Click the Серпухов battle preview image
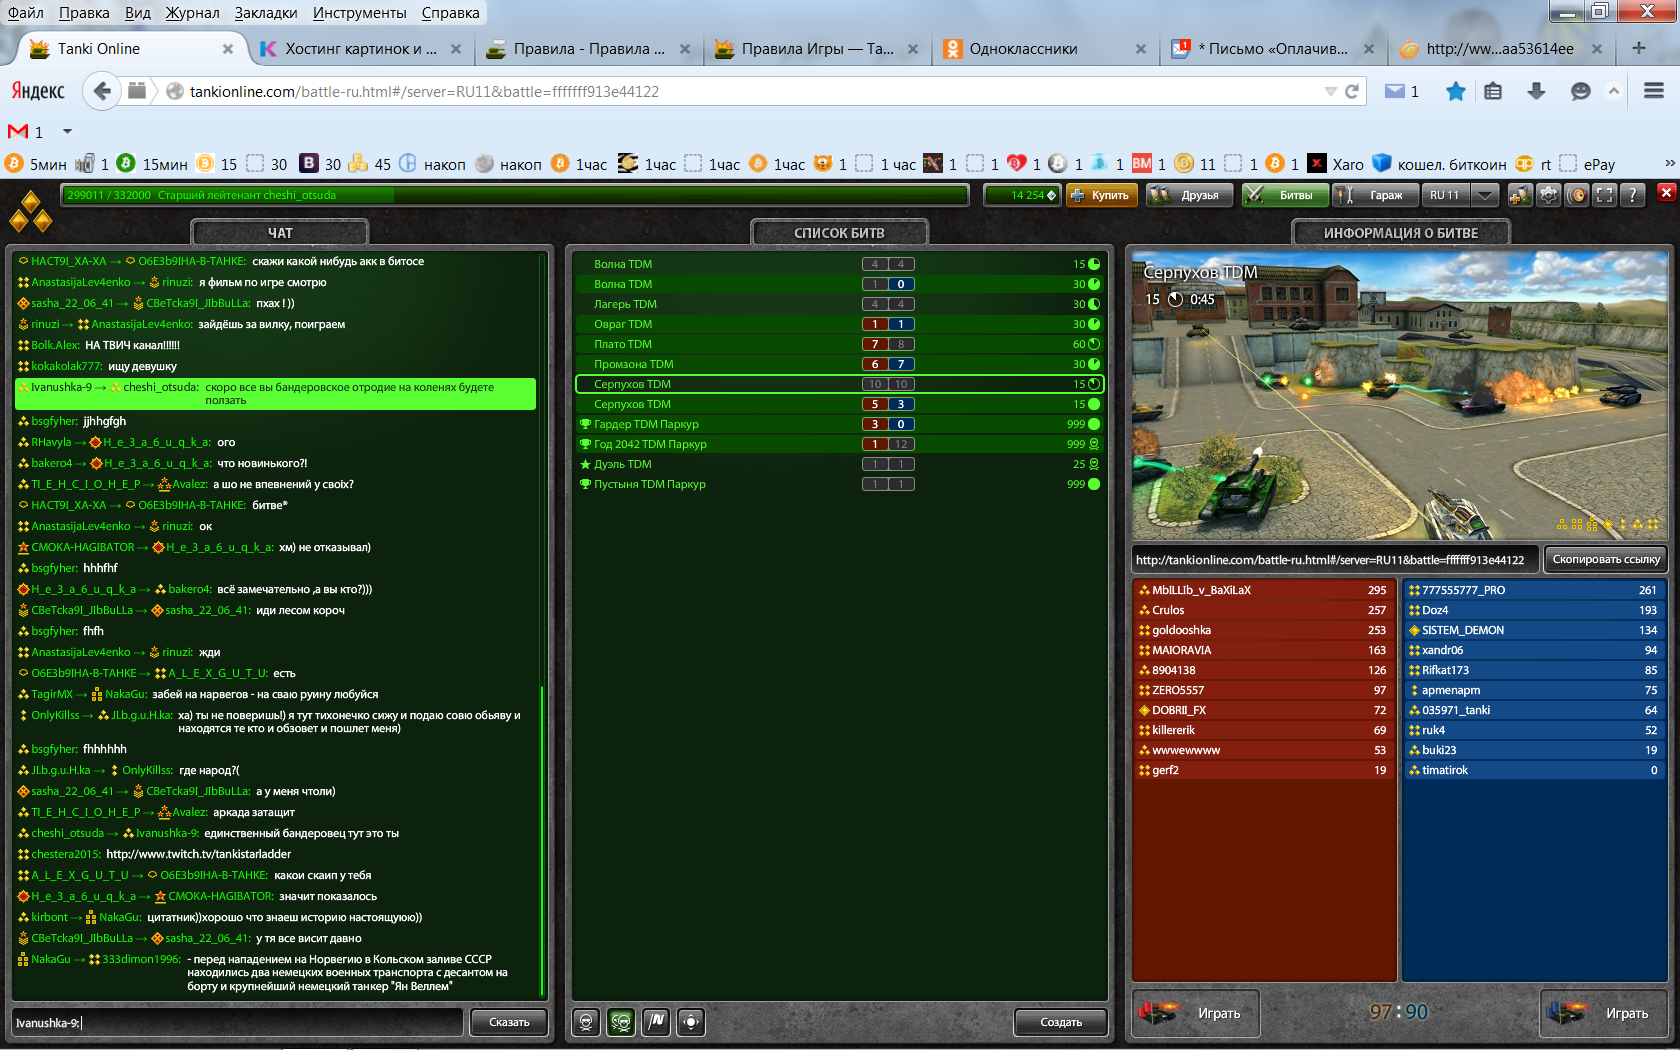 click(x=1400, y=396)
